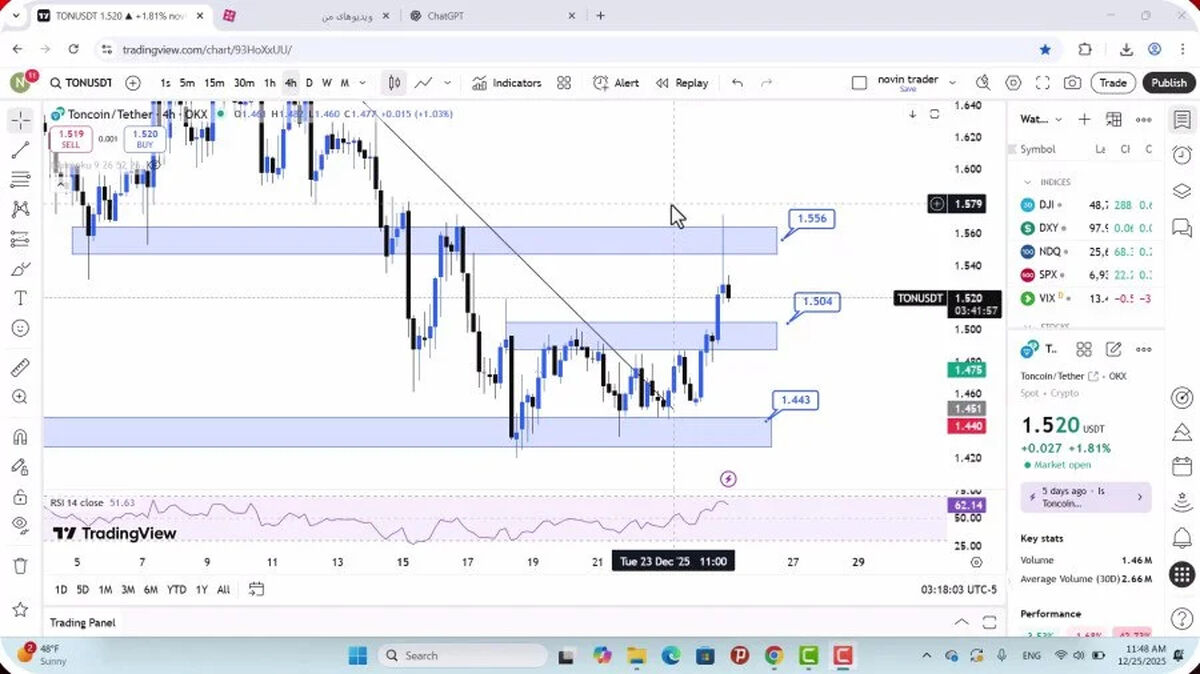The height and width of the screenshot is (674, 1200).
Task: Select the All range tab
Action: (223, 589)
